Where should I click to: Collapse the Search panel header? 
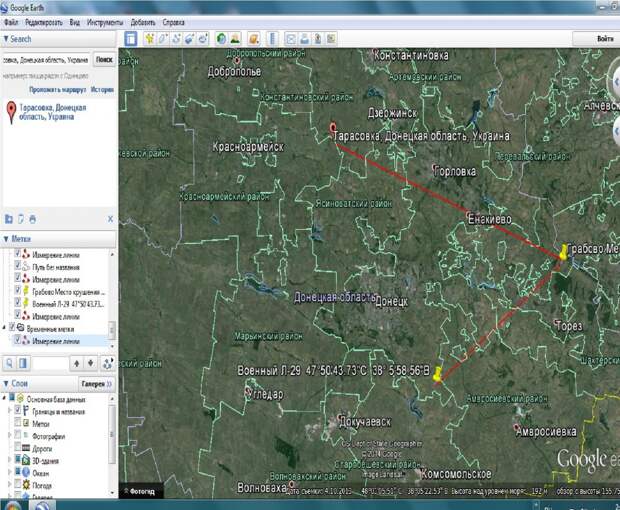(x=59, y=39)
